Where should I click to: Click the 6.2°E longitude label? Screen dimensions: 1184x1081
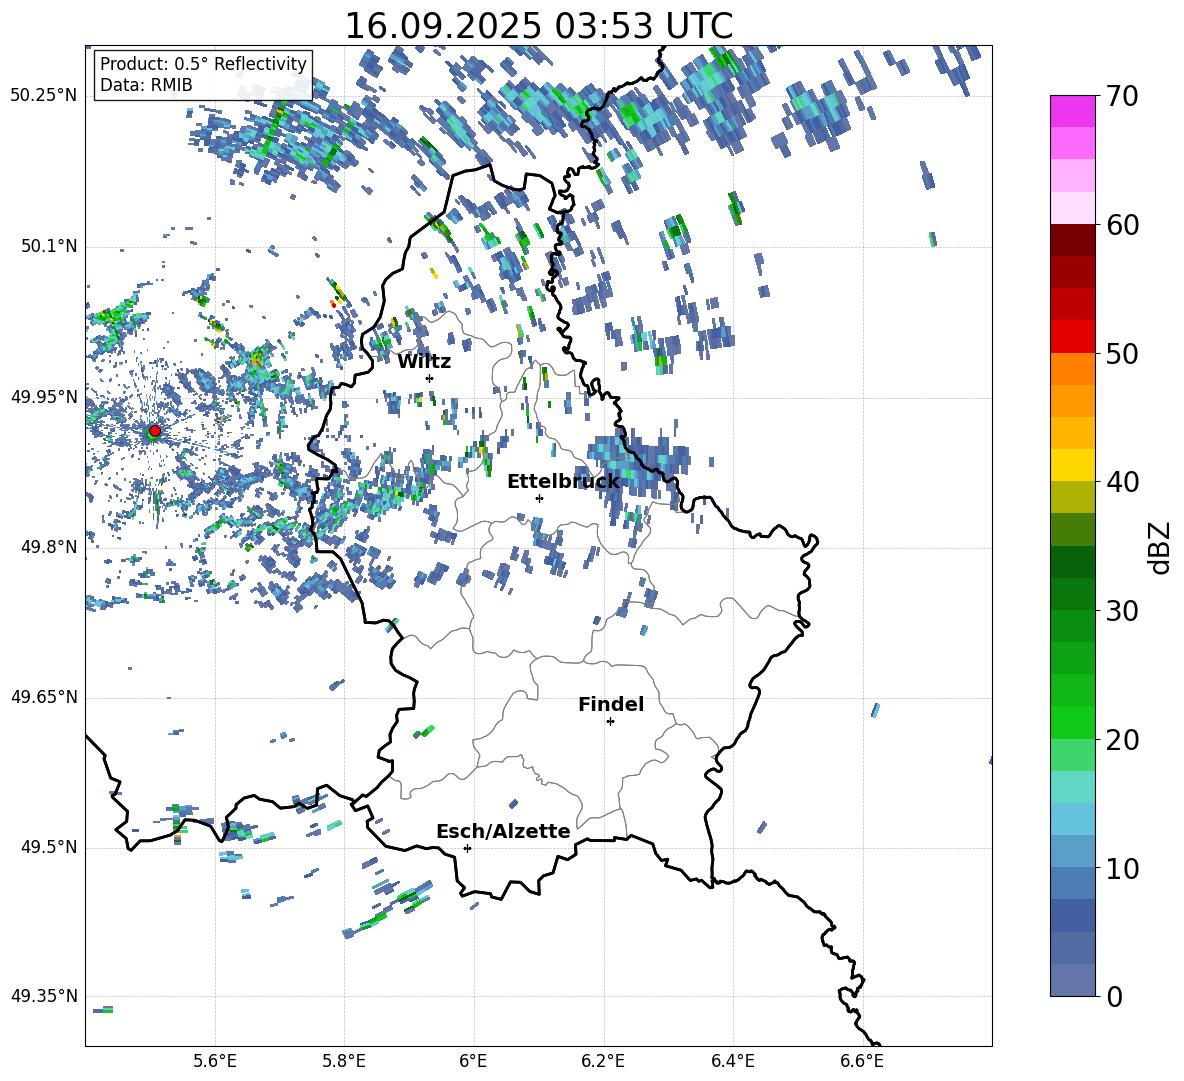tap(603, 1061)
